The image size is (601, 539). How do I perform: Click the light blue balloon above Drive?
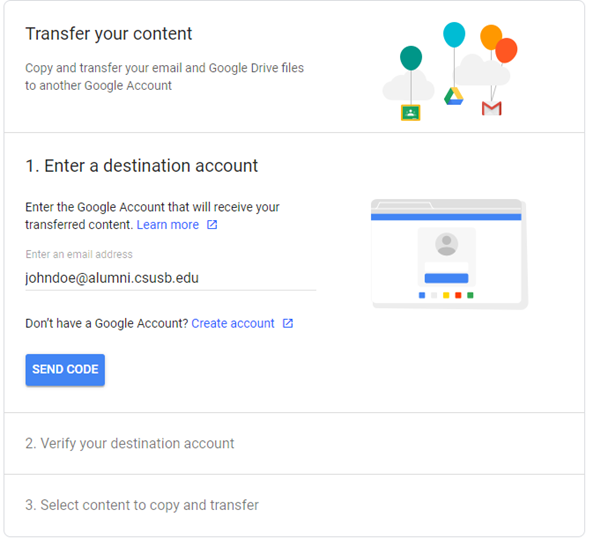click(x=455, y=35)
